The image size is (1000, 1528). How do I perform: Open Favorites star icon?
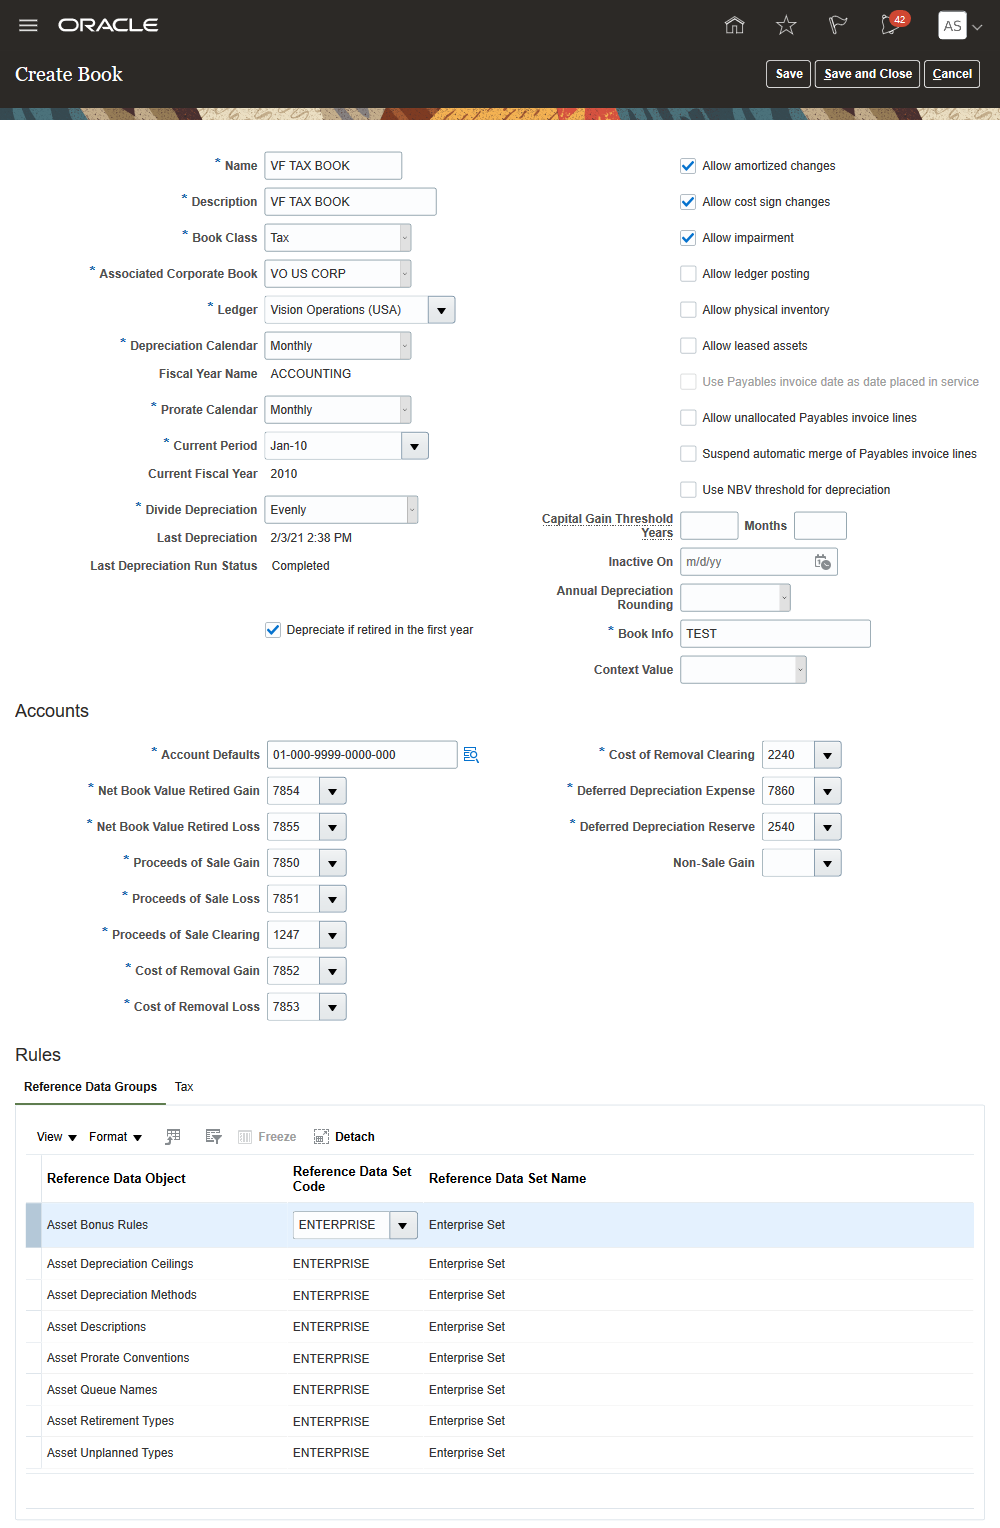coord(786,25)
